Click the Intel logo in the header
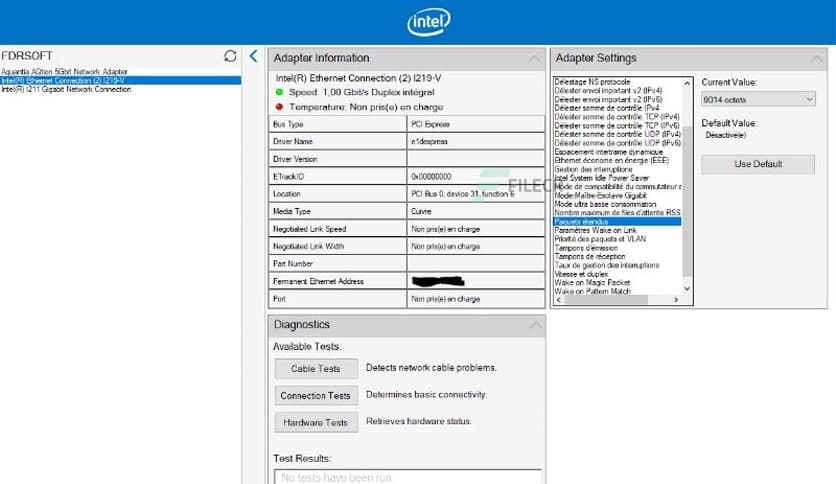Image resolution: width=836 pixels, height=484 pixels. 429,22
